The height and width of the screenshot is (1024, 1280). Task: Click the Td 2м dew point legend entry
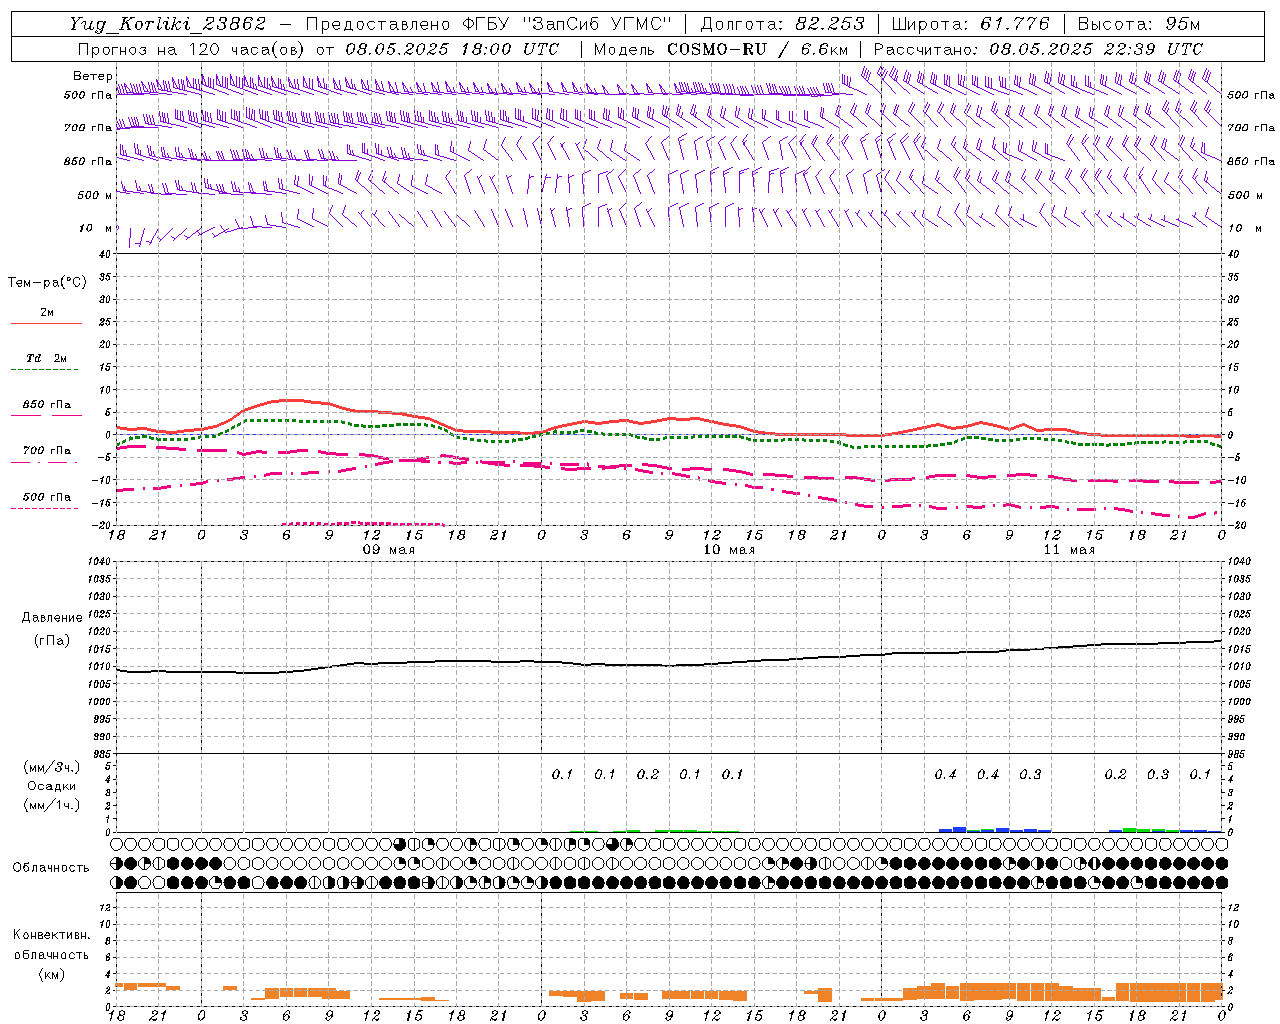point(47,358)
